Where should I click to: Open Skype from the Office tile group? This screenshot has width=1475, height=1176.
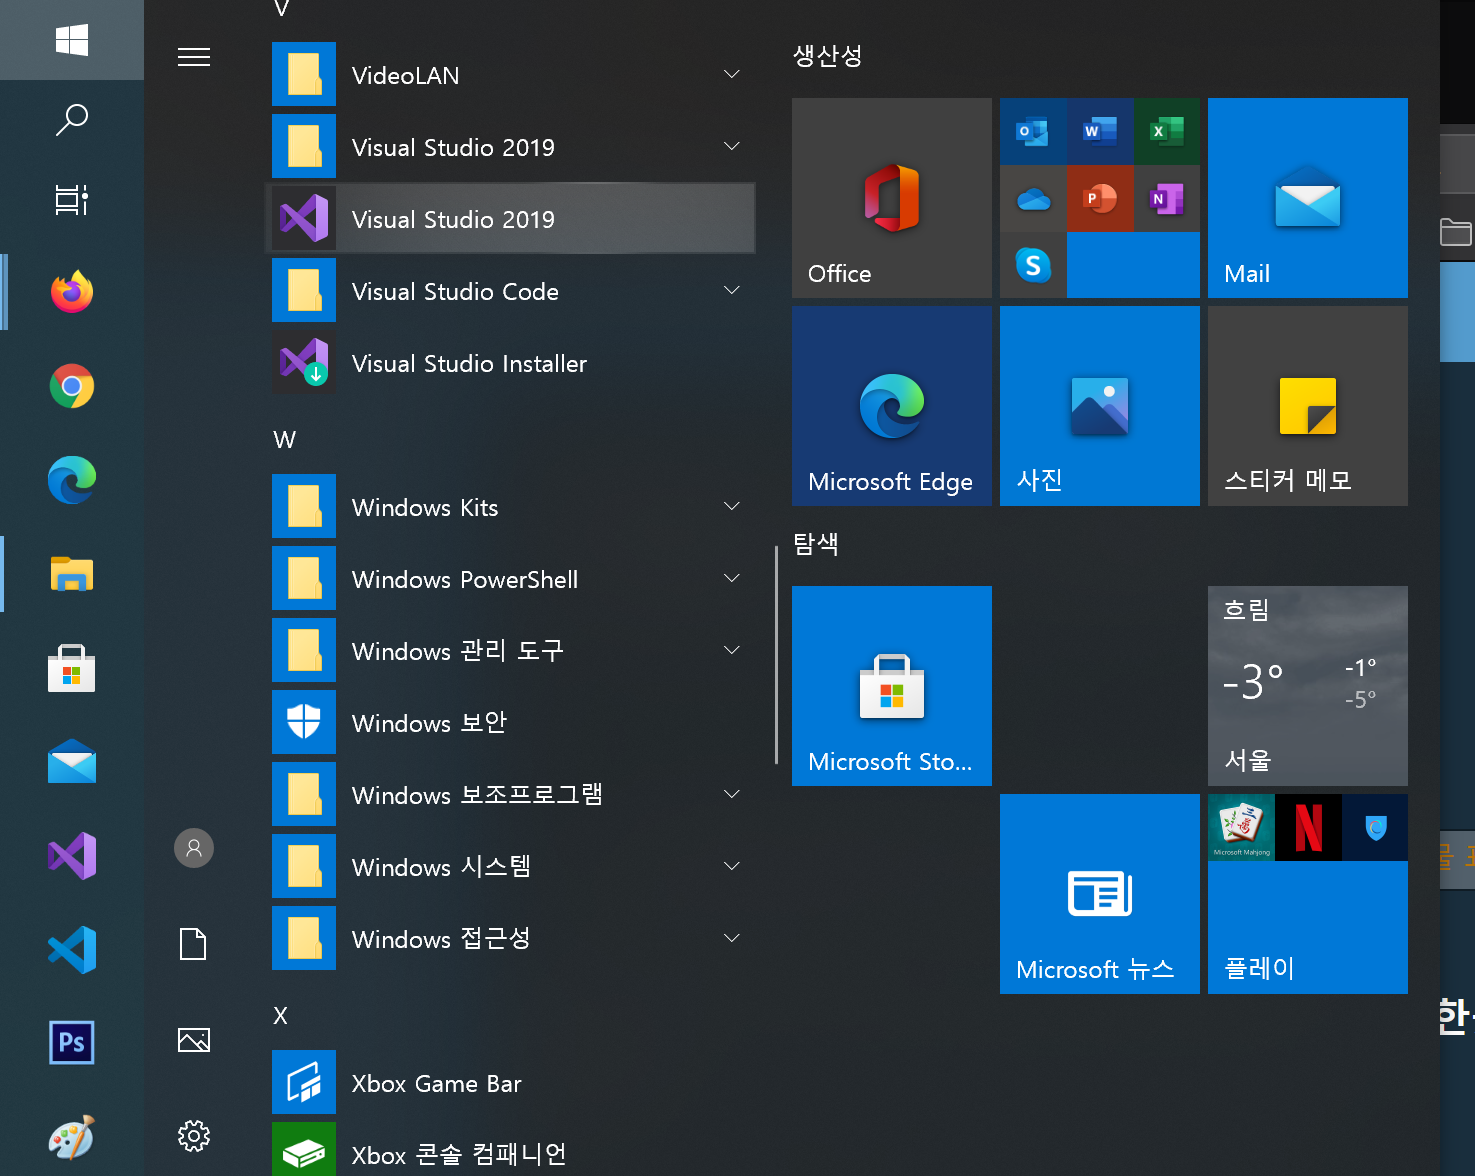click(1032, 265)
